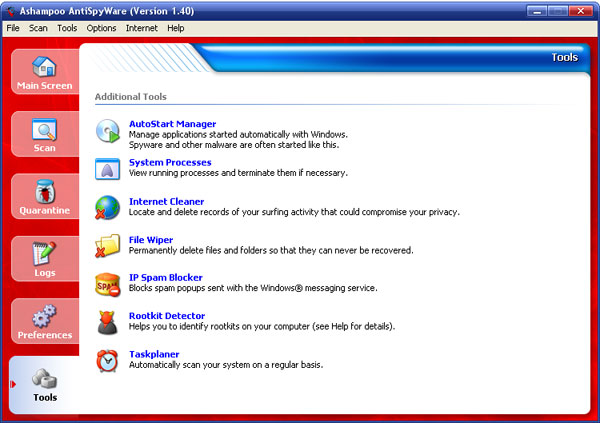Open the System Processes link
This screenshot has height=423, width=600.
pyautogui.click(x=170, y=162)
